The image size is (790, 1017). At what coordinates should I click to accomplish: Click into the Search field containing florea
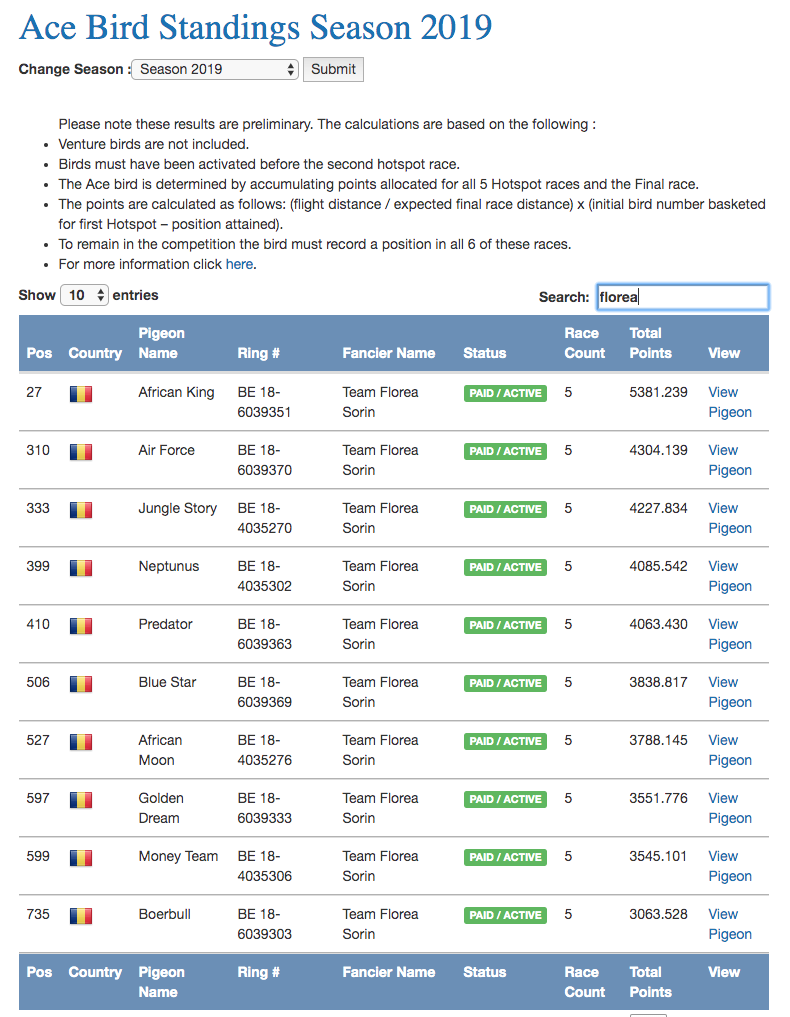pyautogui.click(x=682, y=297)
